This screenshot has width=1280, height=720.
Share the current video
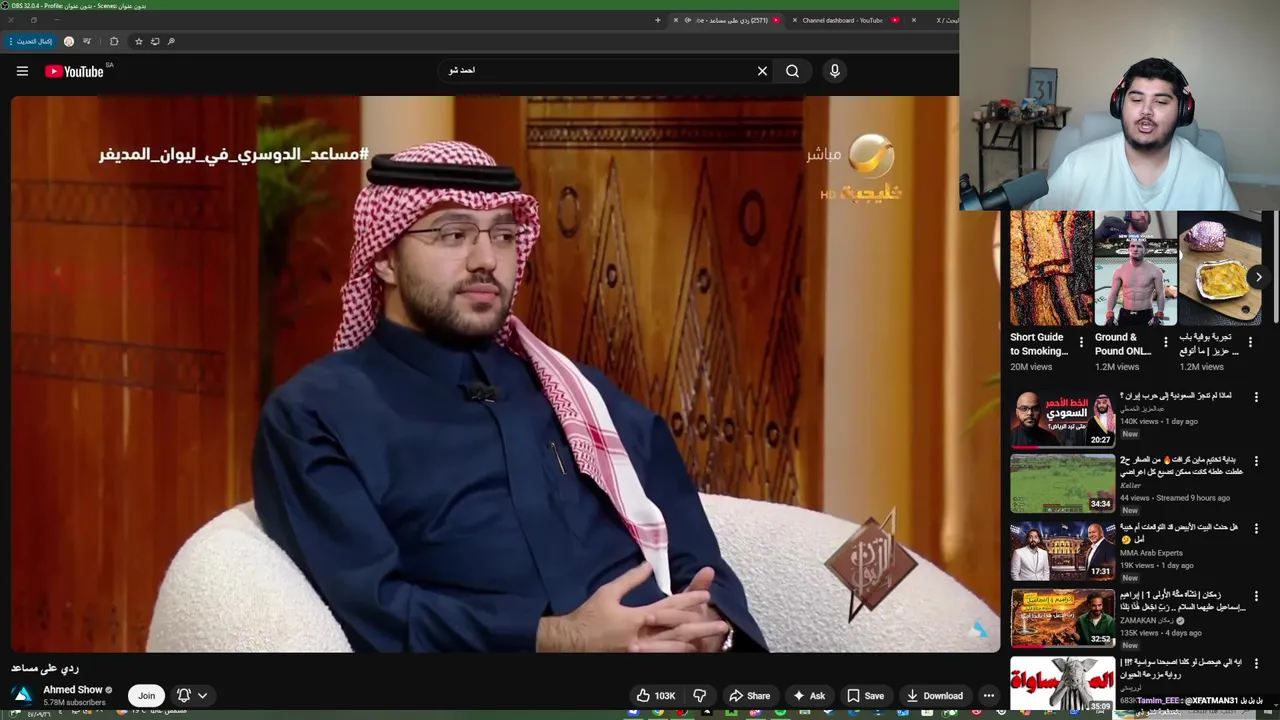750,696
